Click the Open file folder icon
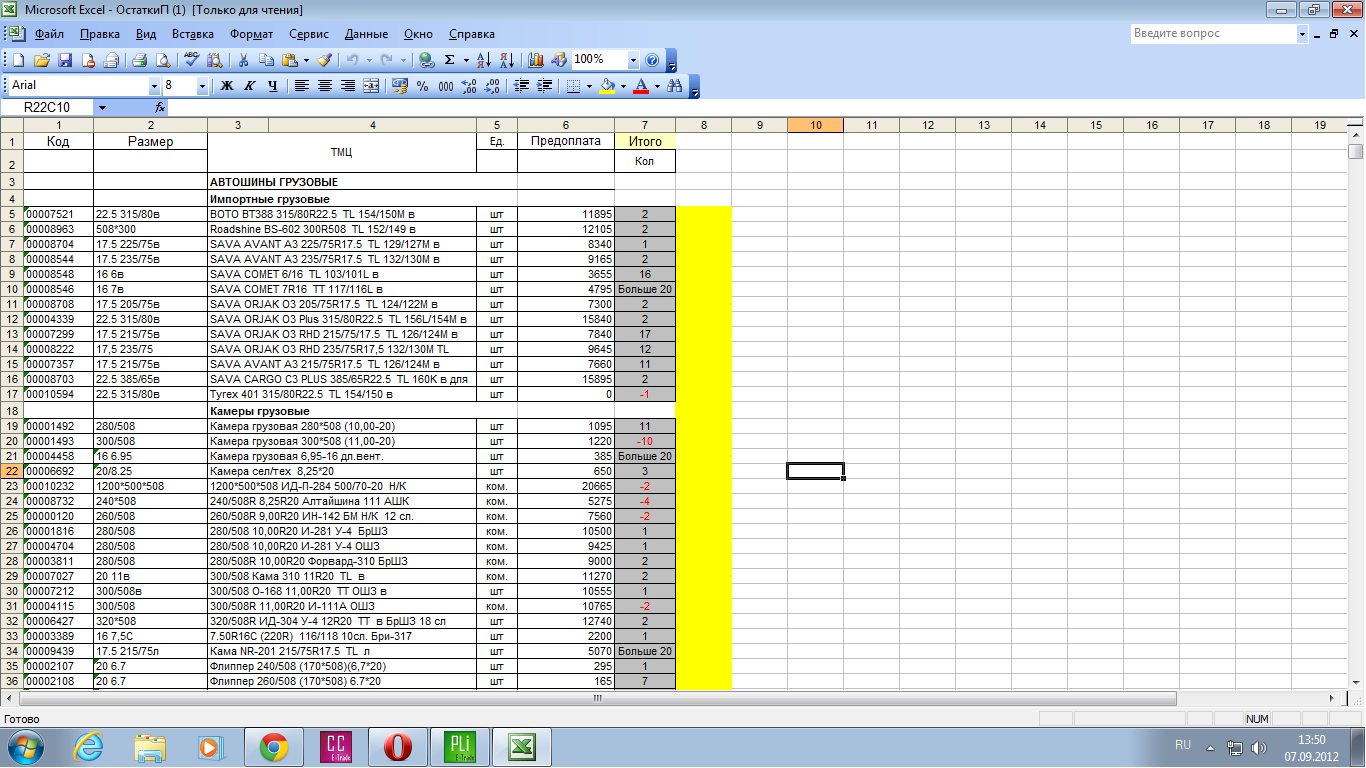This screenshot has width=1366, height=768. point(42,60)
